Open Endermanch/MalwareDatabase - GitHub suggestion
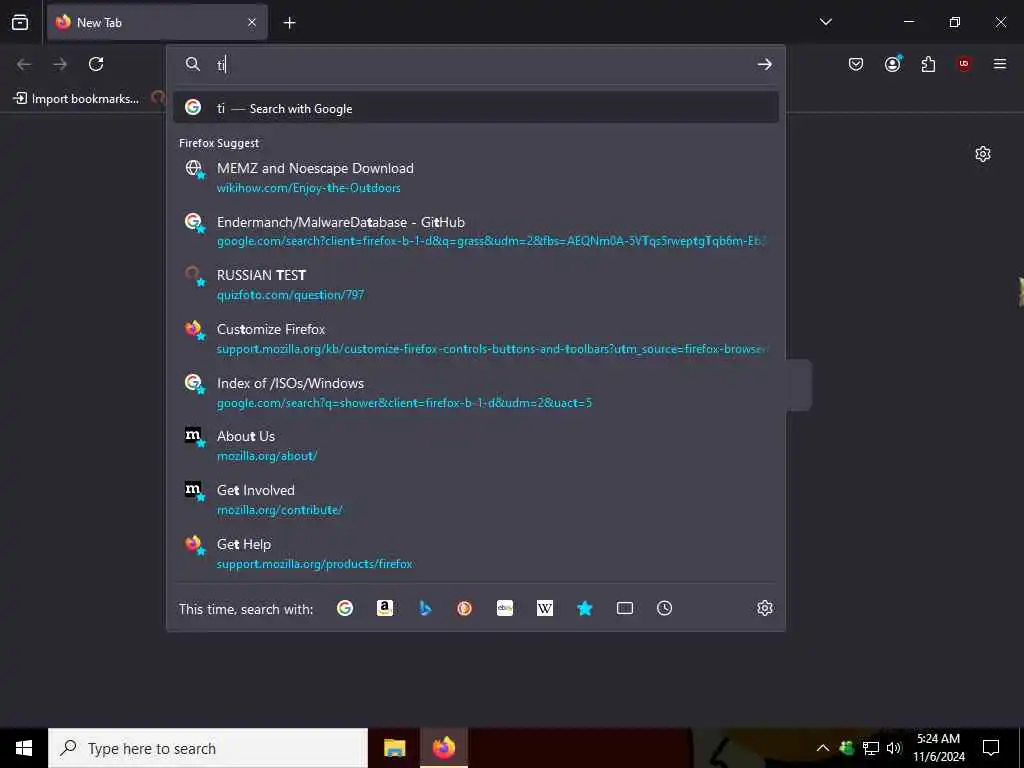Image resolution: width=1024 pixels, height=768 pixels. pyautogui.click(x=475, y=231)
